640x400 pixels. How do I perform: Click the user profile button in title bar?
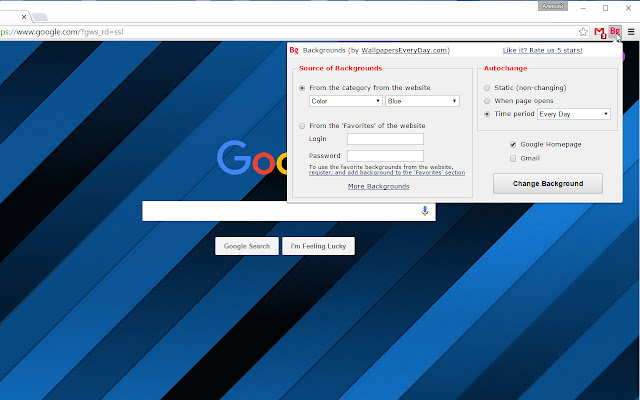[553, 6]
